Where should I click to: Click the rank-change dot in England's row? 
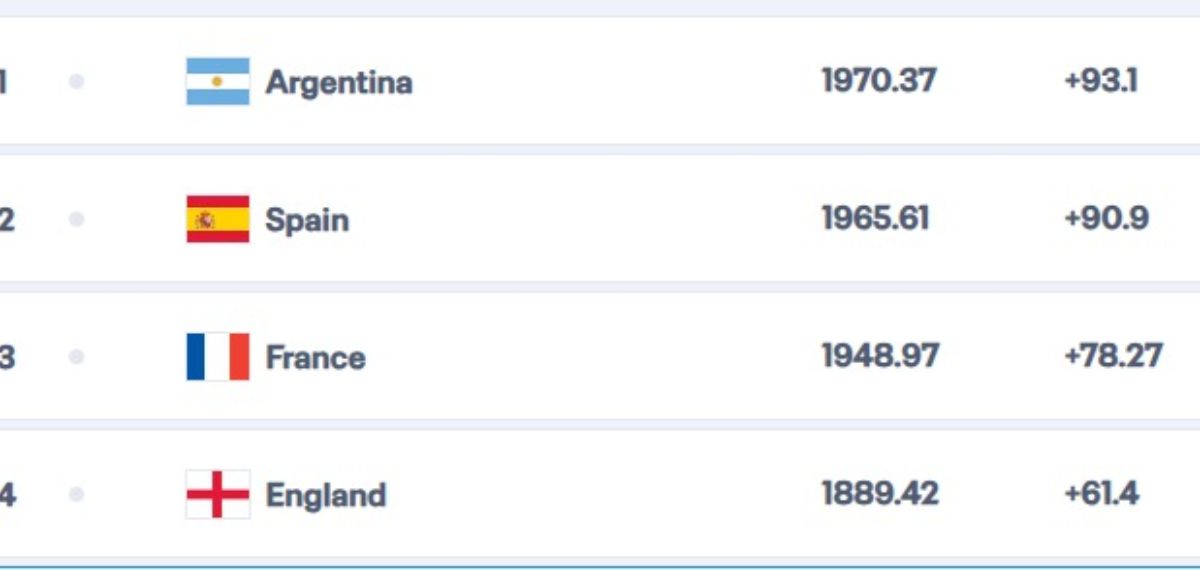(x=76, y=494)
